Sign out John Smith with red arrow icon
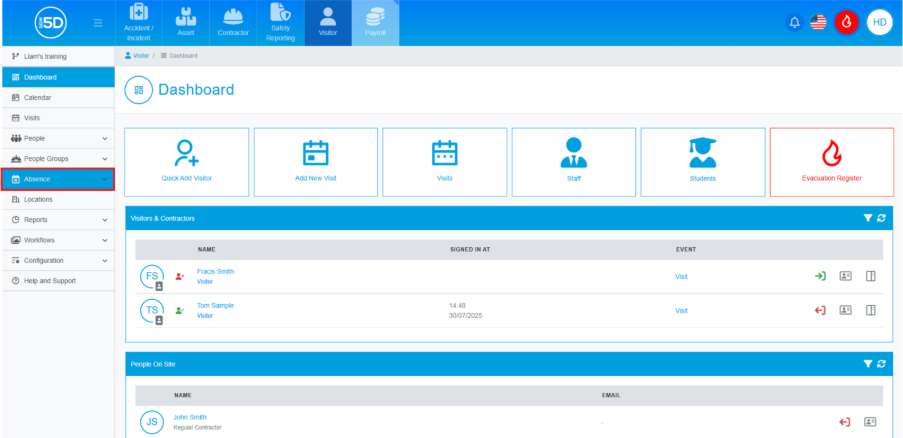Screen dimensions: 903x438 click(845, 422)
